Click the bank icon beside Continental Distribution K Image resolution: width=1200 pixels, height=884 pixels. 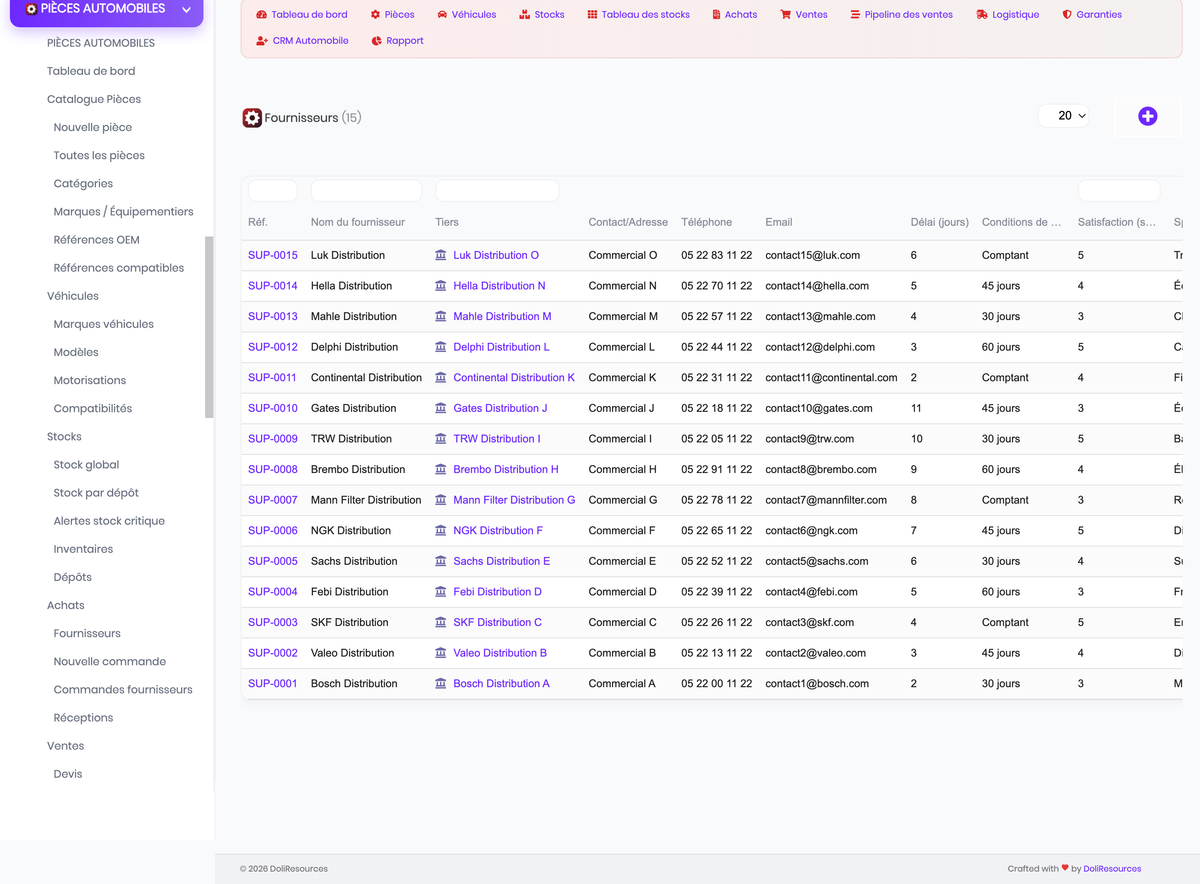(x=441, y=378)
